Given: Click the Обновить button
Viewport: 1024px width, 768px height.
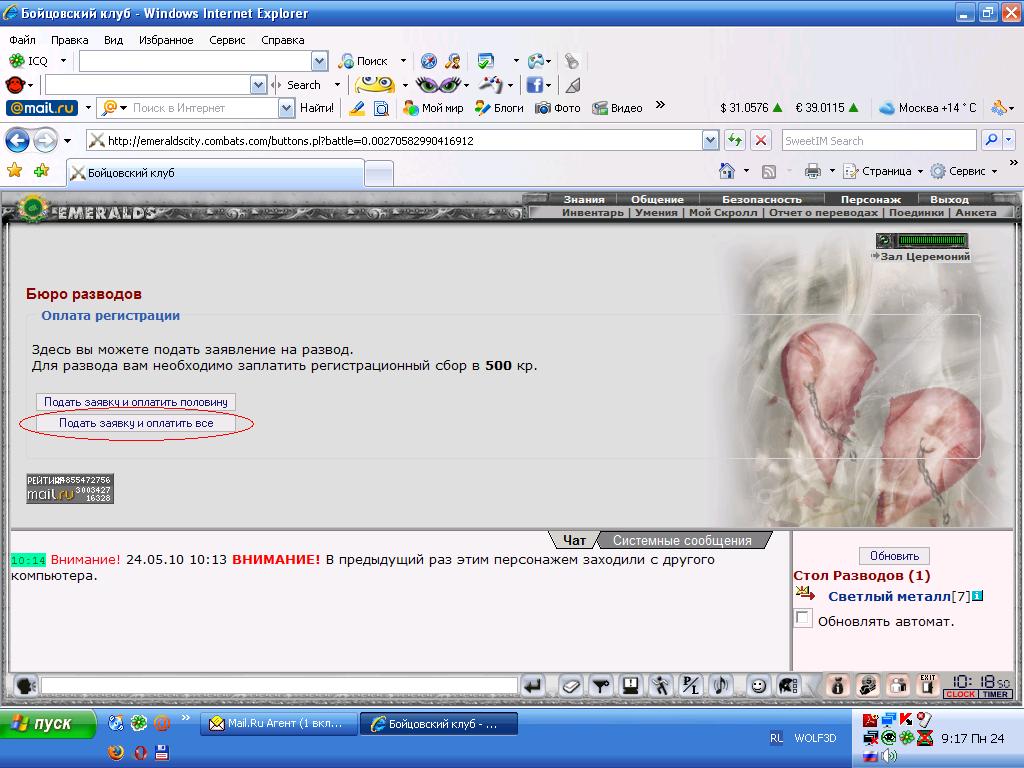Looking at the screenshot, I should (894, 556).
